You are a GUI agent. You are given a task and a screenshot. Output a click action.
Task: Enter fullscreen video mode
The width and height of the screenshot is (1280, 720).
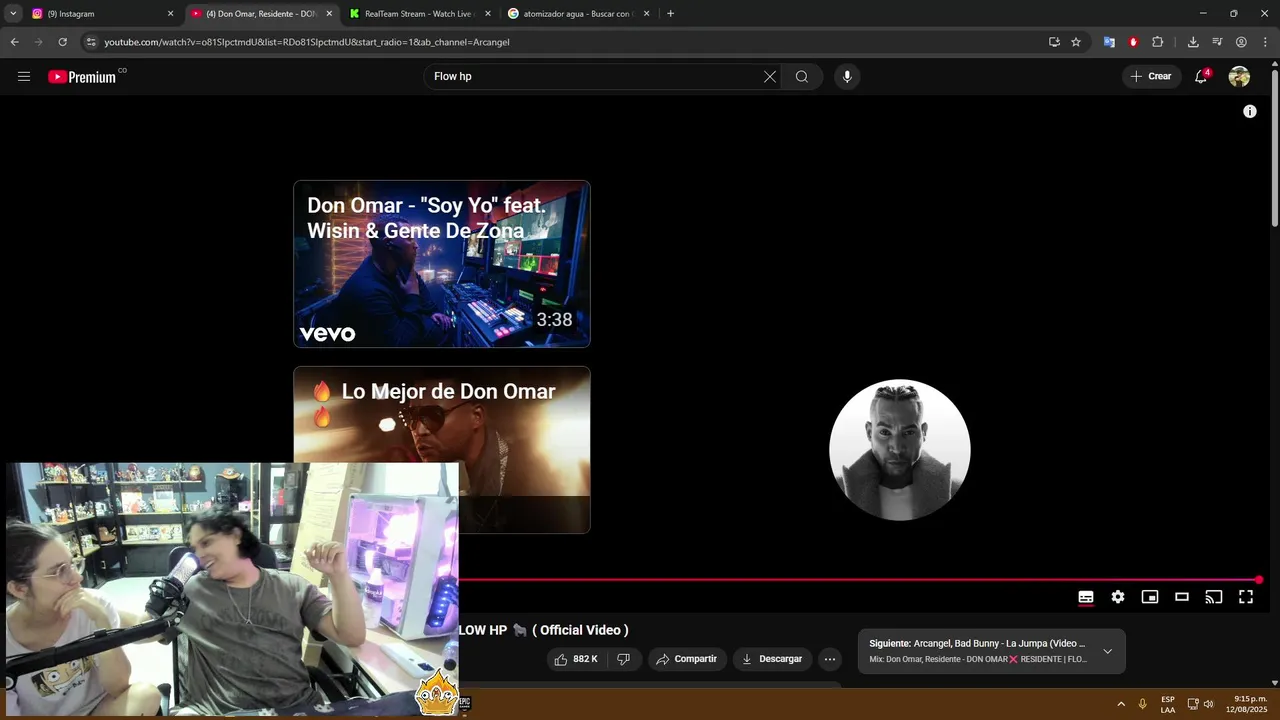pyautogui.click(x=1246, y=597)
